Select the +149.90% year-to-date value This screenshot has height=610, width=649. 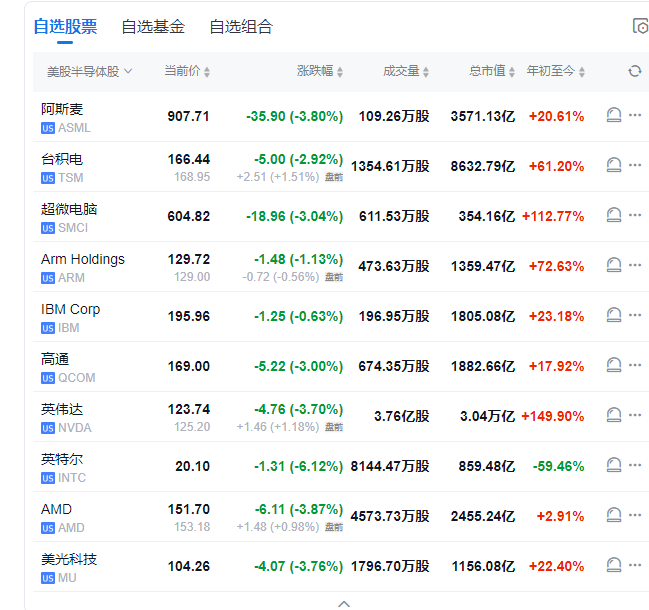pyautogui.click(x=553, y=416)
